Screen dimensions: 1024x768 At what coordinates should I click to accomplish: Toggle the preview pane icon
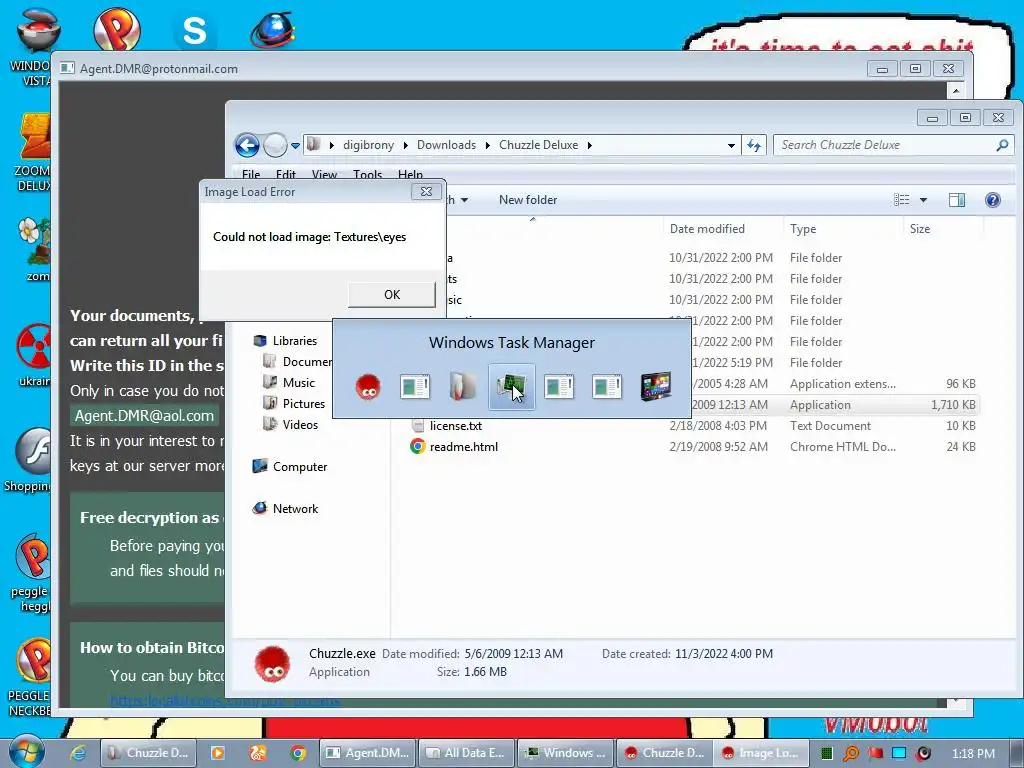click(x=957, y=200)
